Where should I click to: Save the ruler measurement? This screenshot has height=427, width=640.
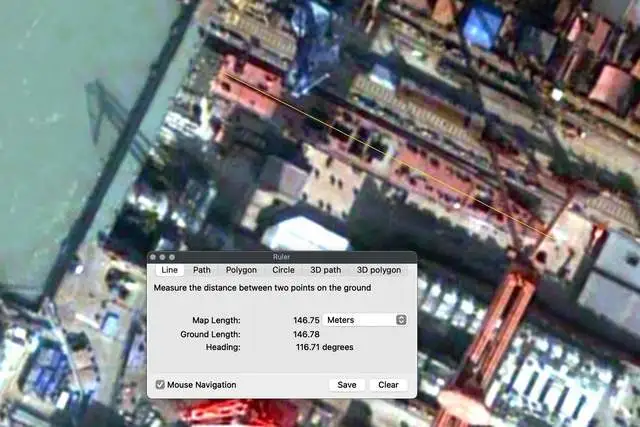[x=347, y=385]
